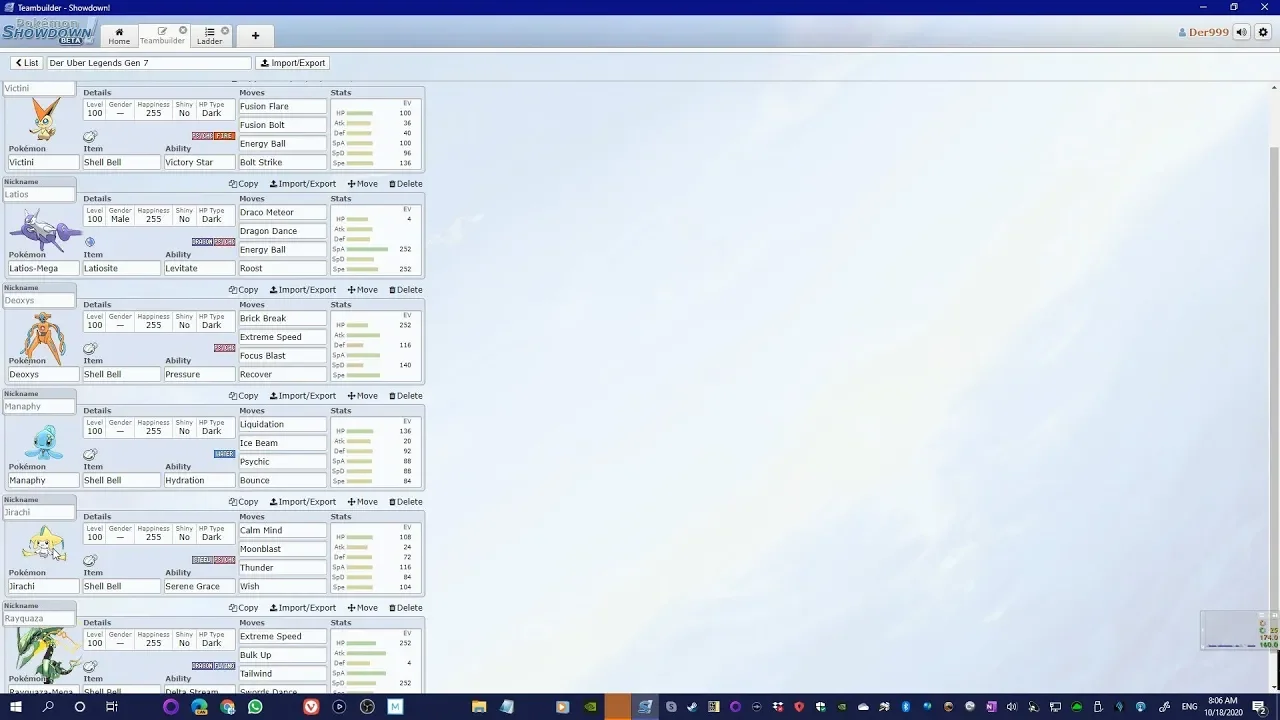Image resolution: width=1280 pixels, height=720 pixels.
Task: Click the sound speaker icon in the header
Action: (1241, 32)
